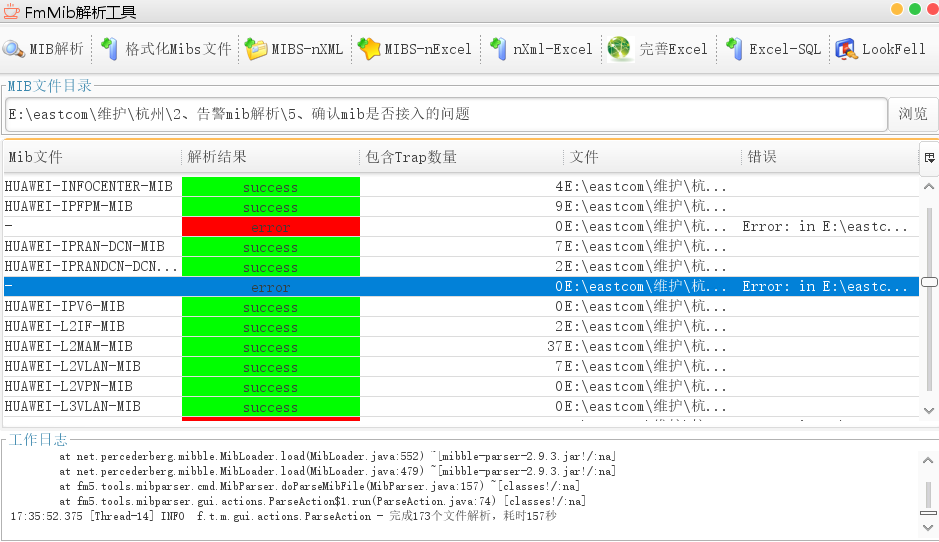Click table scrollbar down arrow

pyautogui.click(x=929, y=411)
